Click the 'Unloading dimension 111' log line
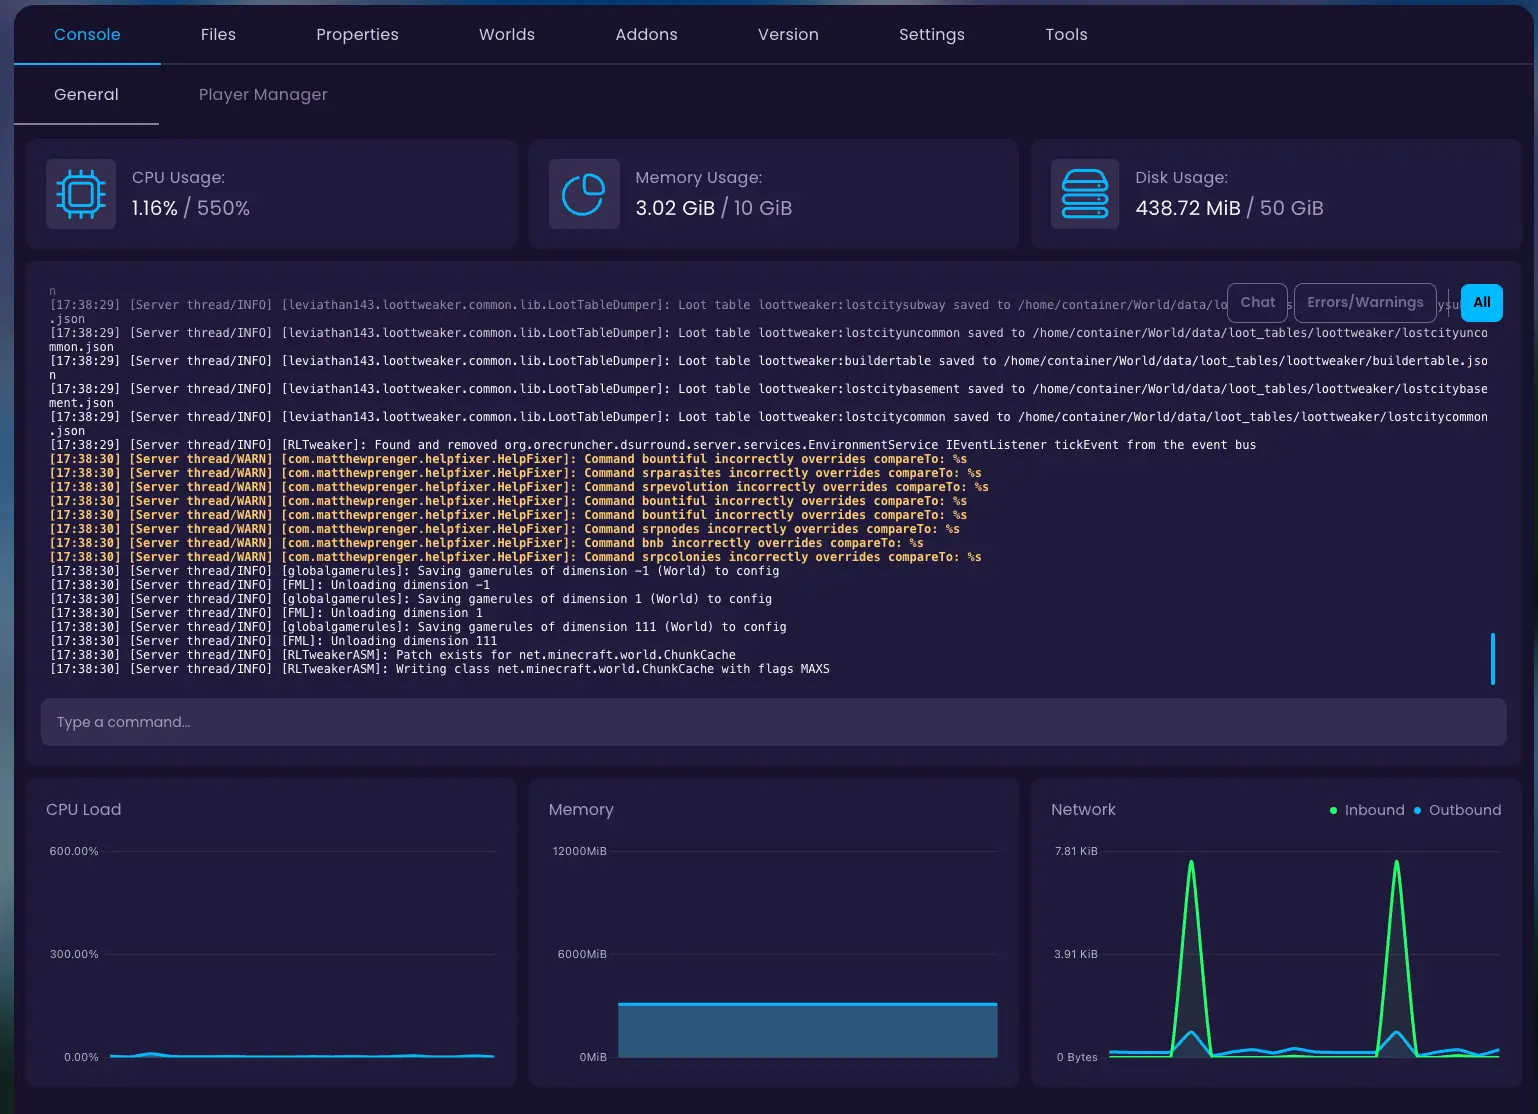 (x=274, y=641)
